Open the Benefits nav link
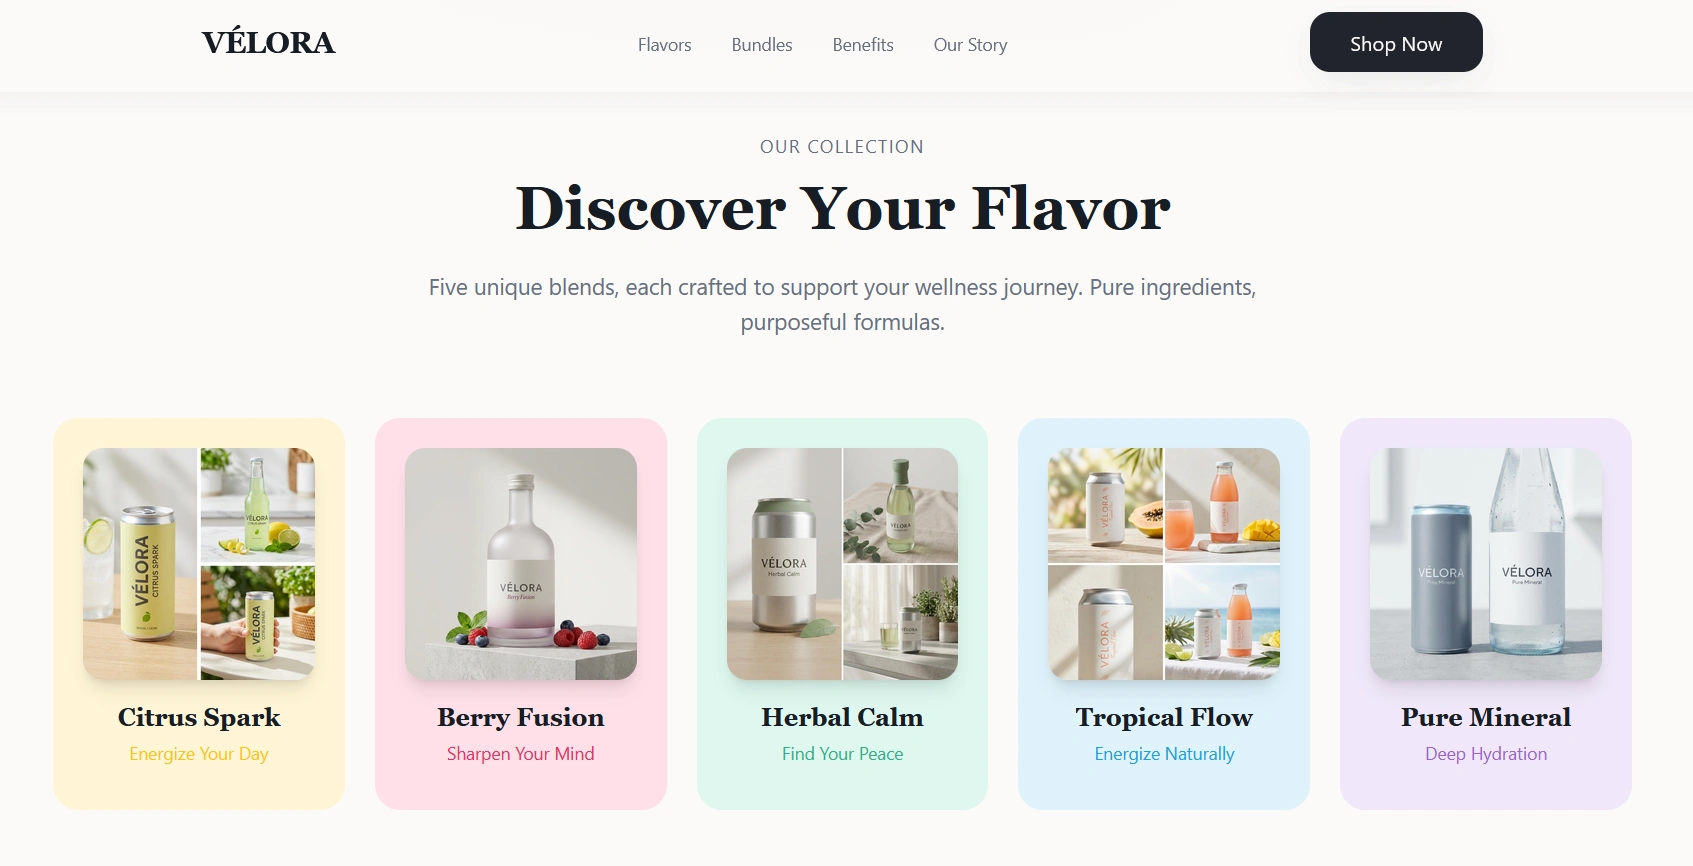This screenshot has height=866, width=1693. tap(862, 45)
